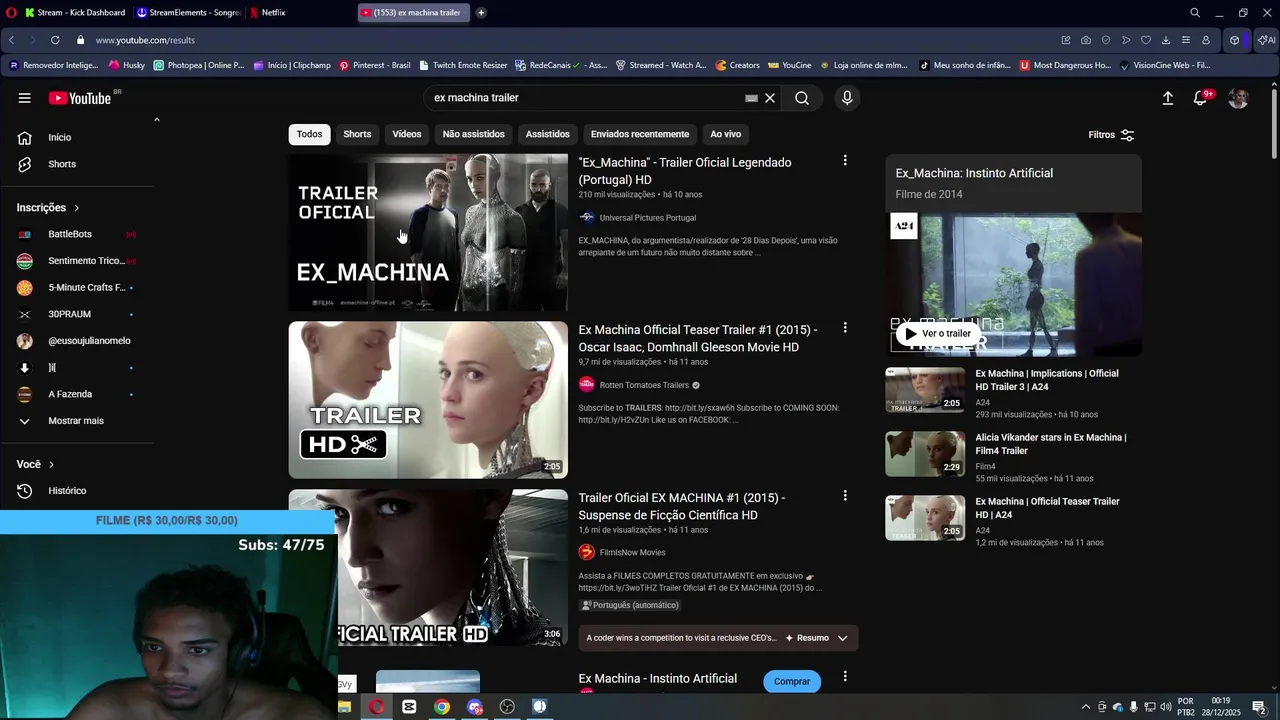The image size is (1280, 720).
Task: Open options menu for Rotten Tomatoes teaser result
Action: [845, 327]
